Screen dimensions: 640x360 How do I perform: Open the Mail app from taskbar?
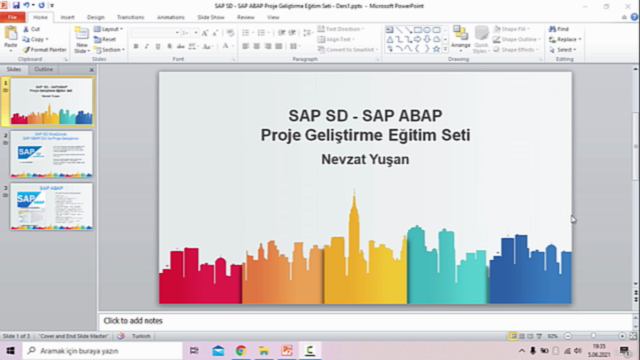click(218, 351)
